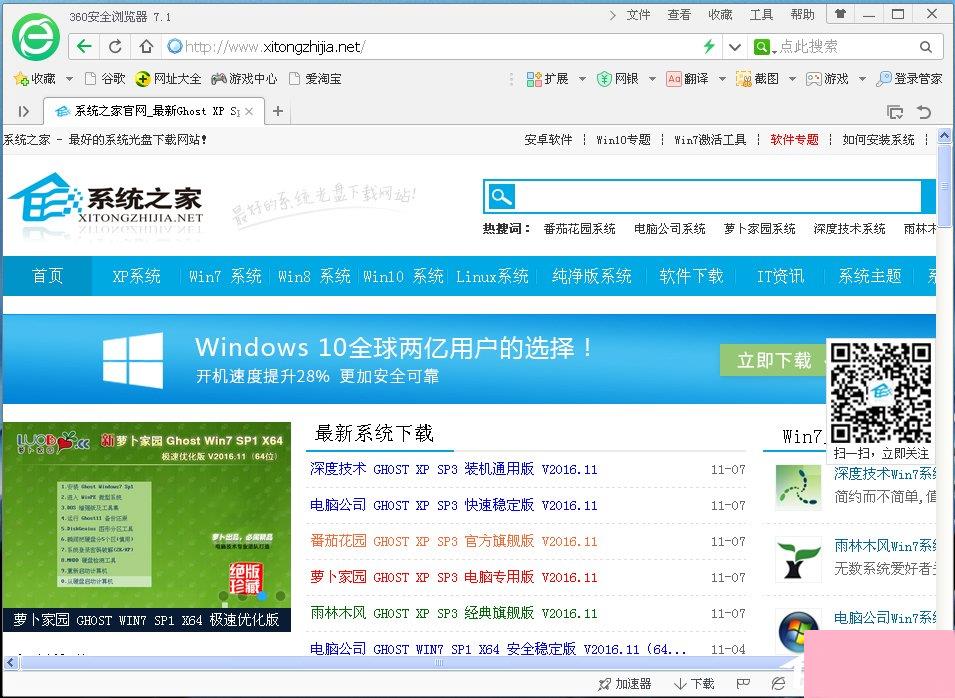Open the 下载 downloads status button
Screen dimensions: 955x698
[x=694, y=683]
